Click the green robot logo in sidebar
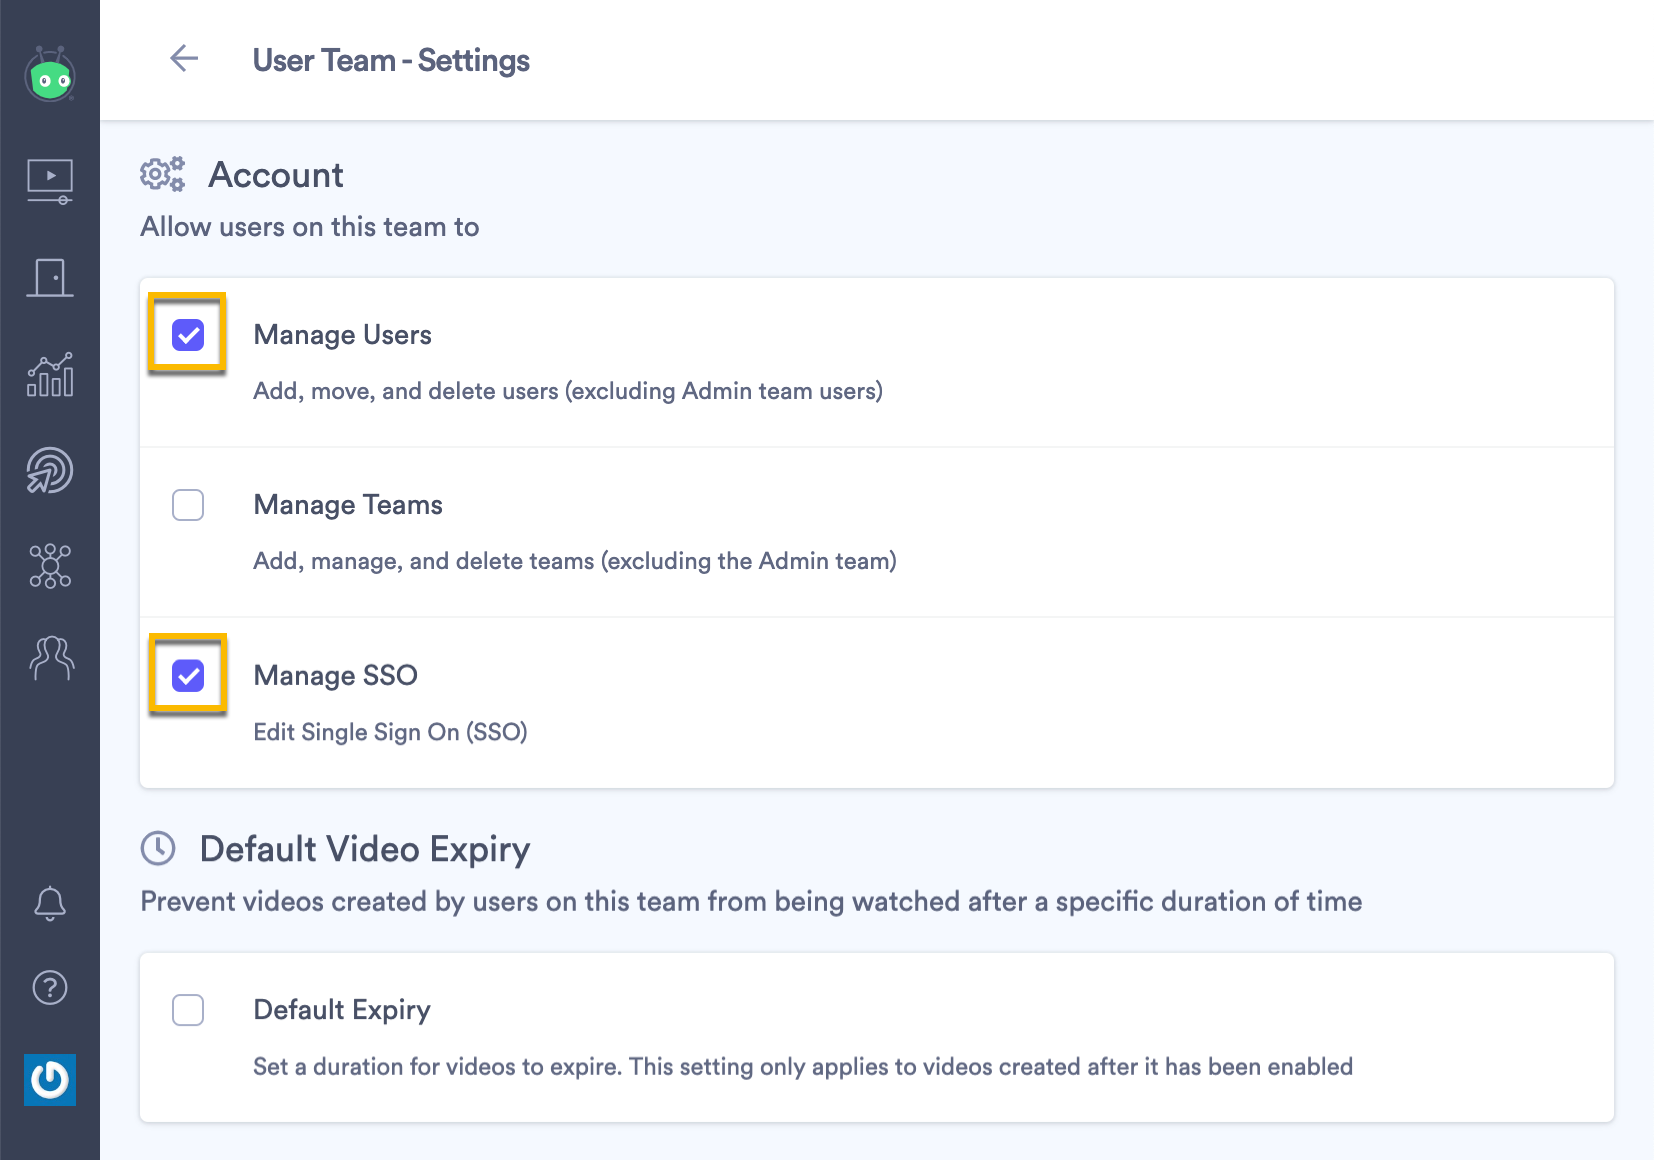Screen dimensions: 1654x1160 (50, 74)
